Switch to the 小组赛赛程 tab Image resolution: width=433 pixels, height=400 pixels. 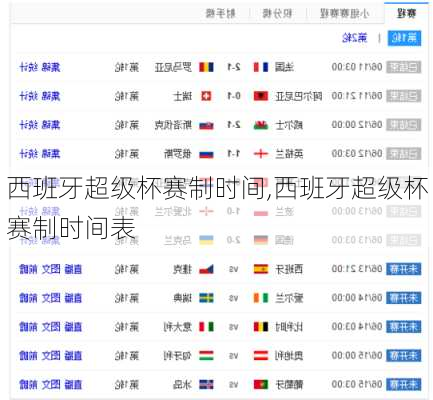tap(344, 14)
